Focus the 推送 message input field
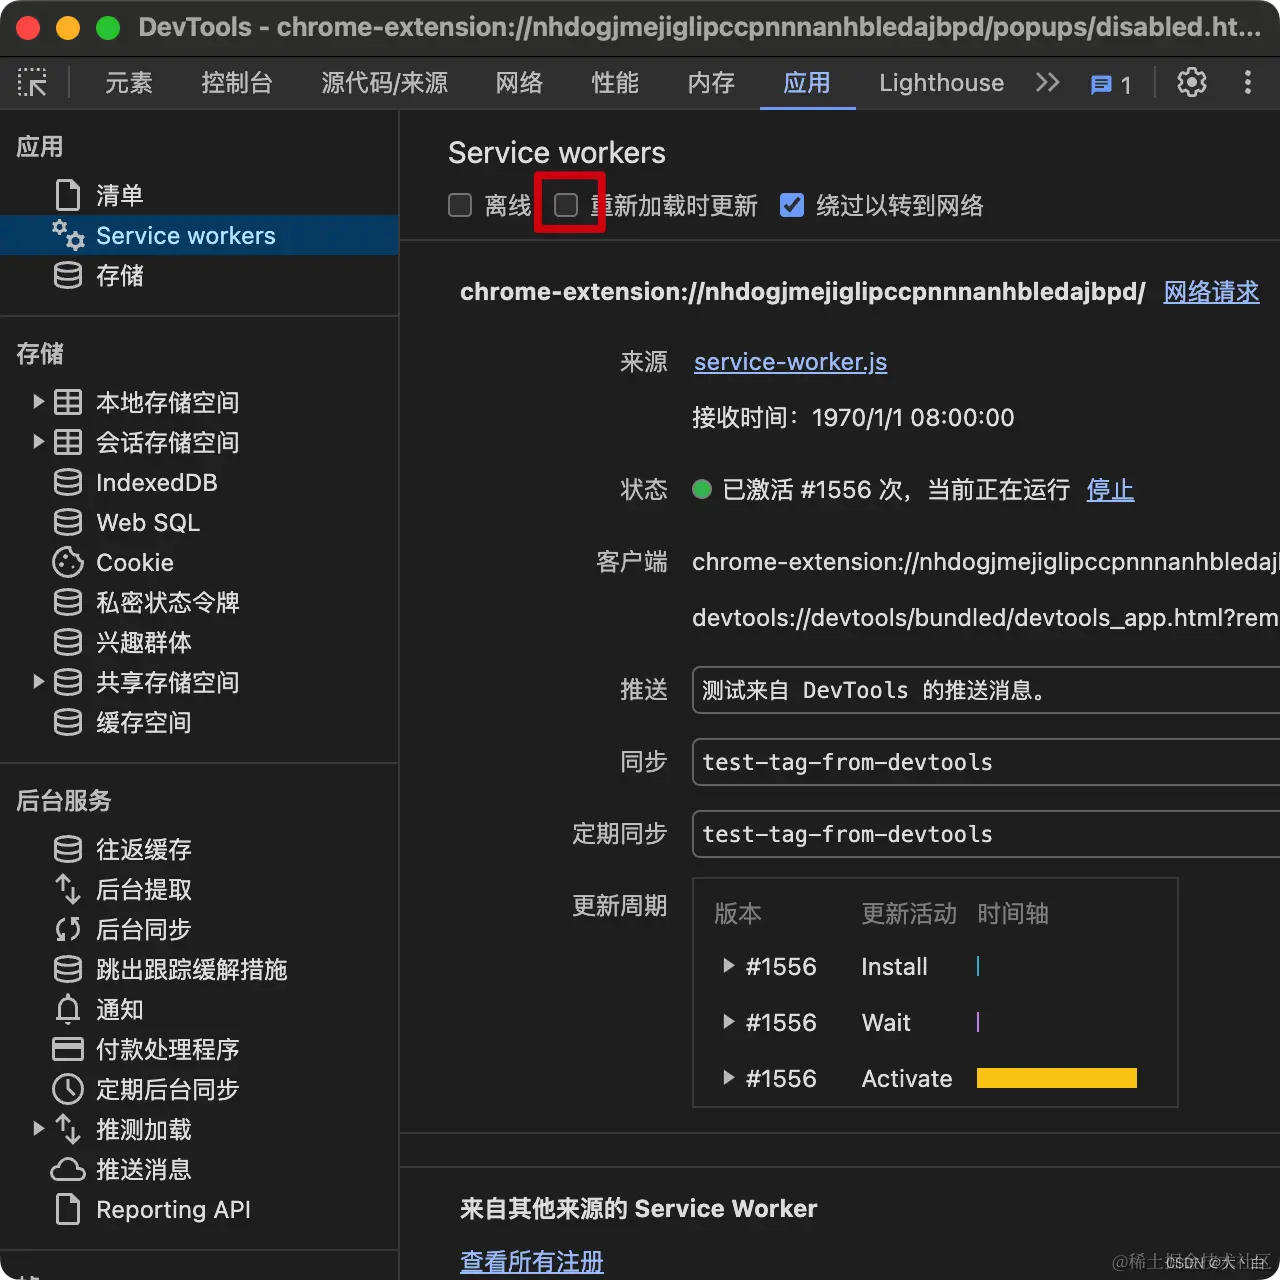The width and height of the screenshot is (1280, 1280). tap(985, 690)
